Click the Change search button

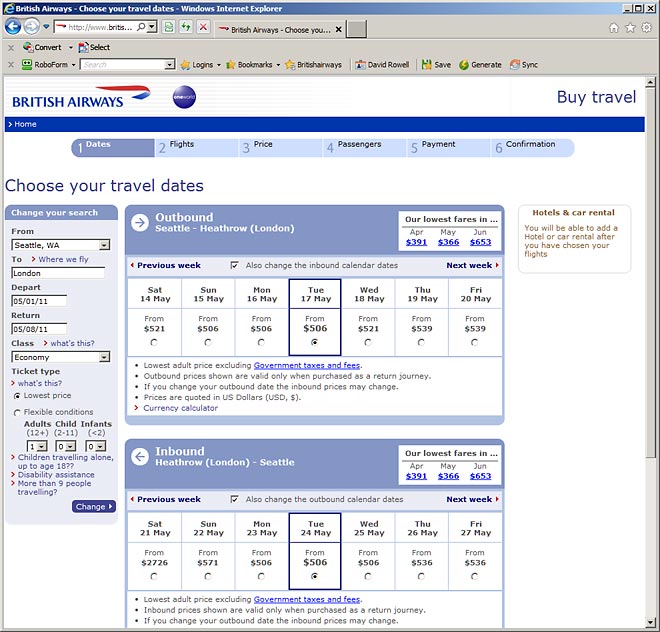[x=94, y=507]
